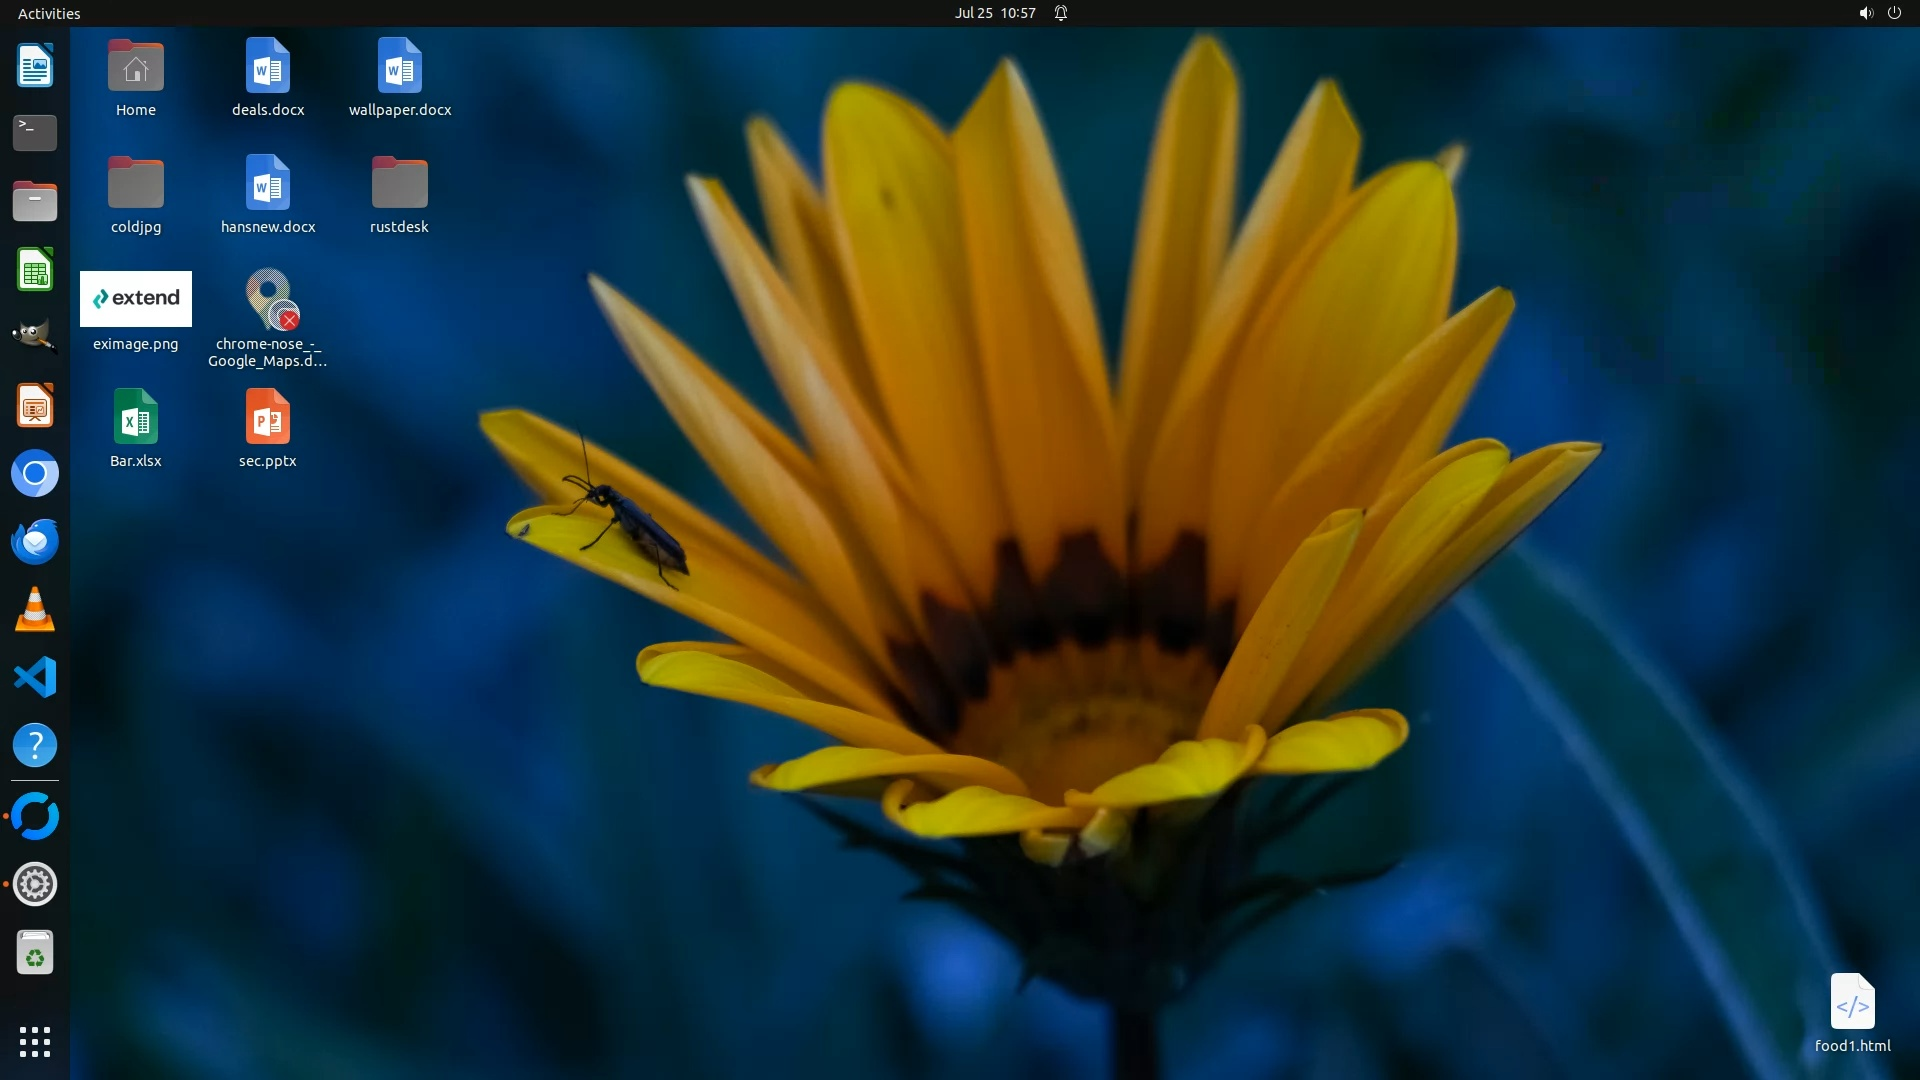This screenshot has height=1080, width=1920.
Task: Open VLC media player in the dock
Action: pyautogui.click(x=35, y=610)
